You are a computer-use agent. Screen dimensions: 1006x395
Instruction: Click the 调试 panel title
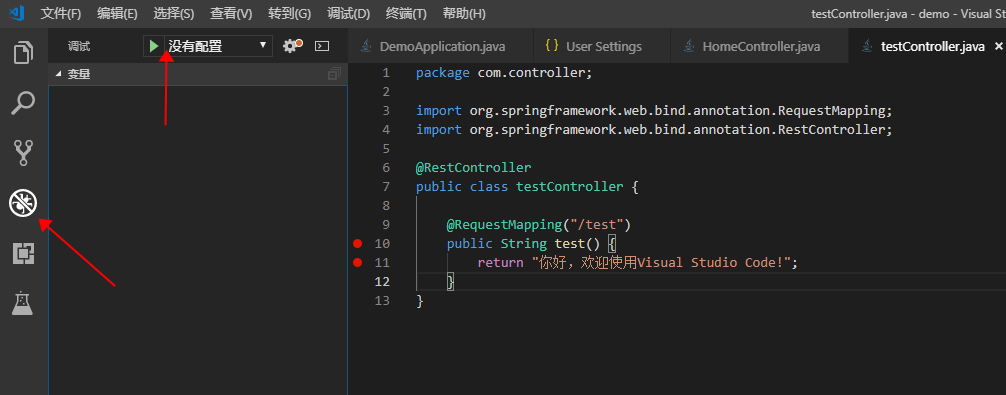tap(79, 46)
